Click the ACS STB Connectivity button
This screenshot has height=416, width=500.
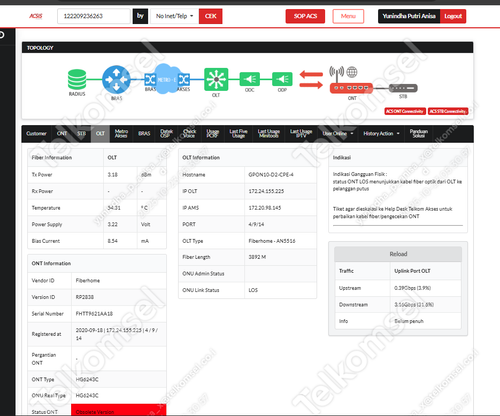coord(448,111)
